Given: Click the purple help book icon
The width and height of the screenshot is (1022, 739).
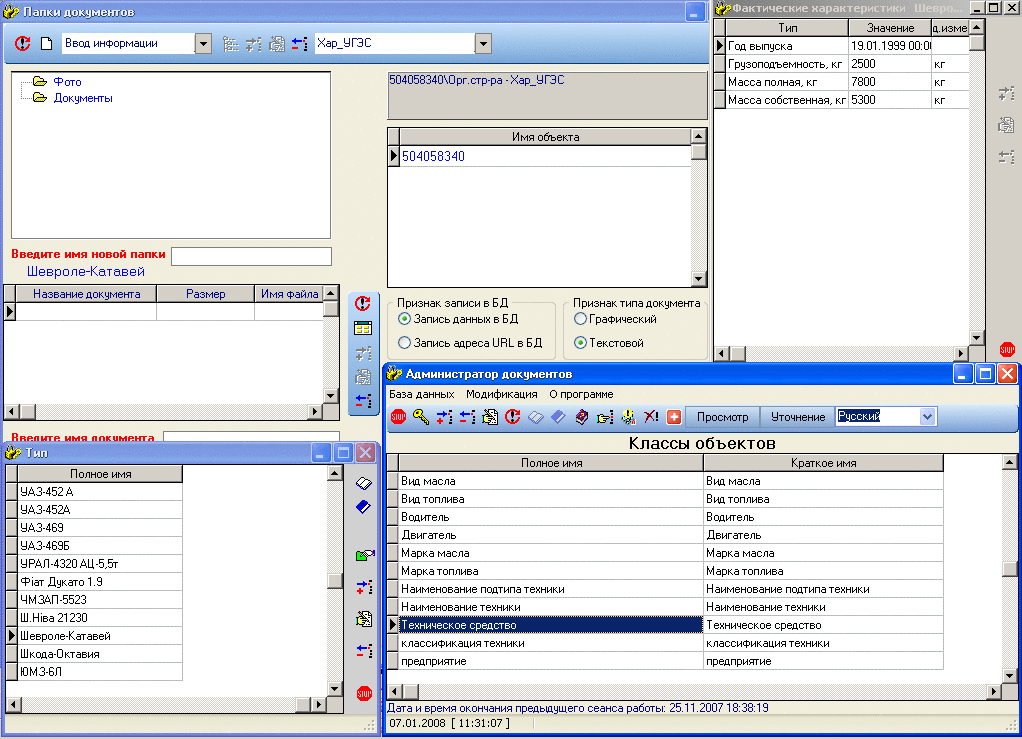Looking at the screenshot, I should coord(581,417).
